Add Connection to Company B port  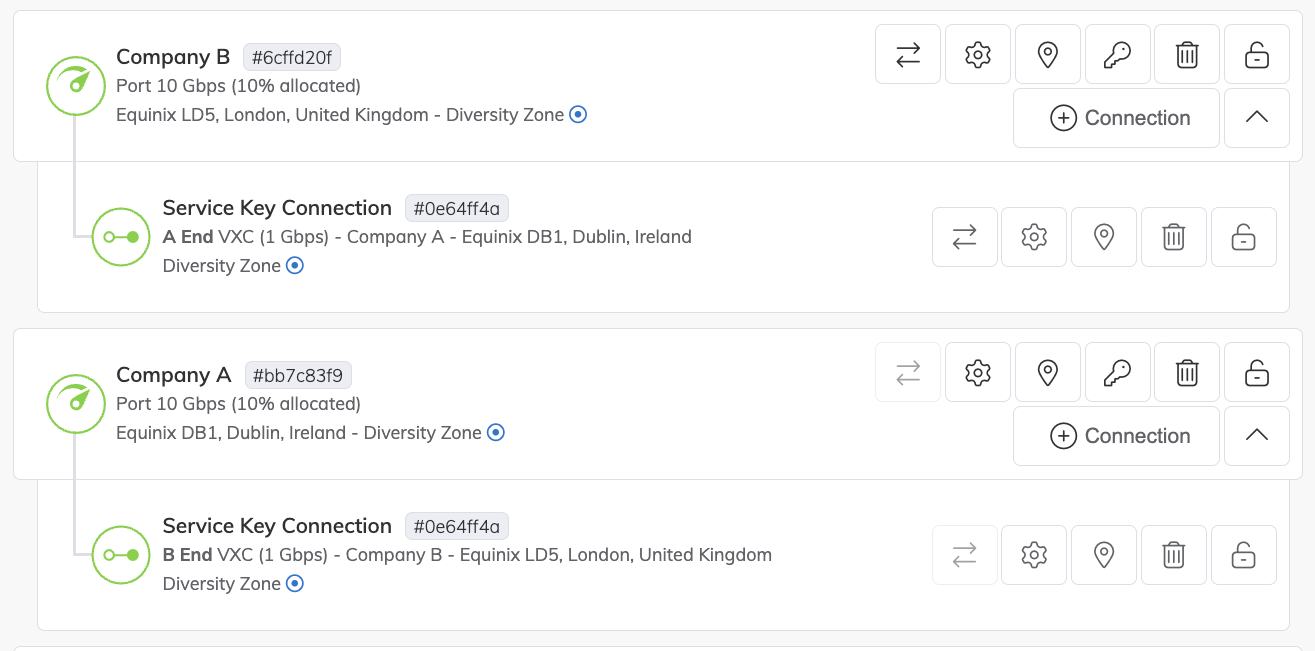pos(1116,118)
